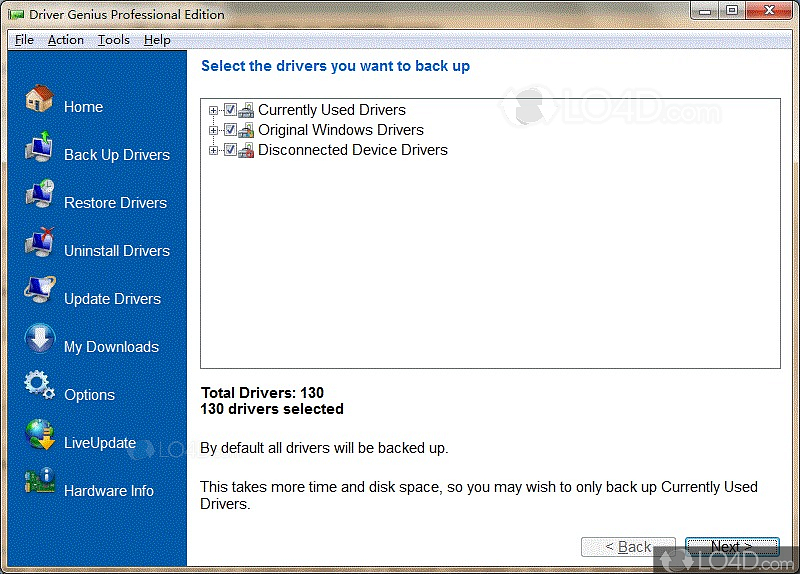This screenshot has width=800, height=574.
Task: Open the Help menu
Action: point(157,40)
